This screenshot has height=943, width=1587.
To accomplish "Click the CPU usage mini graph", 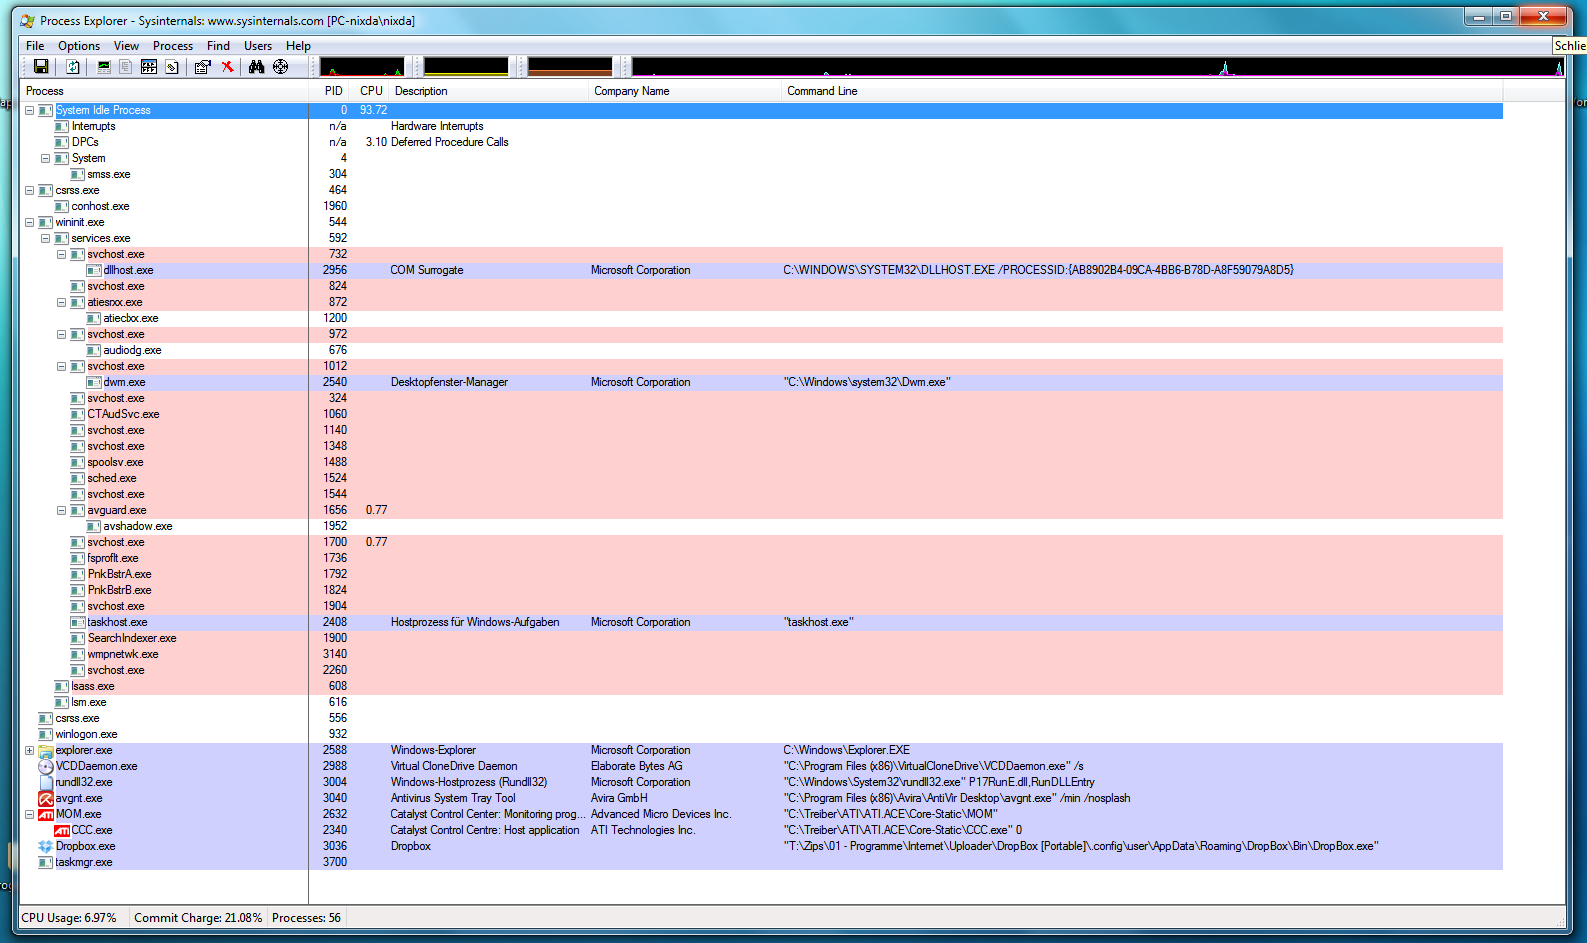I will [361, 67].
